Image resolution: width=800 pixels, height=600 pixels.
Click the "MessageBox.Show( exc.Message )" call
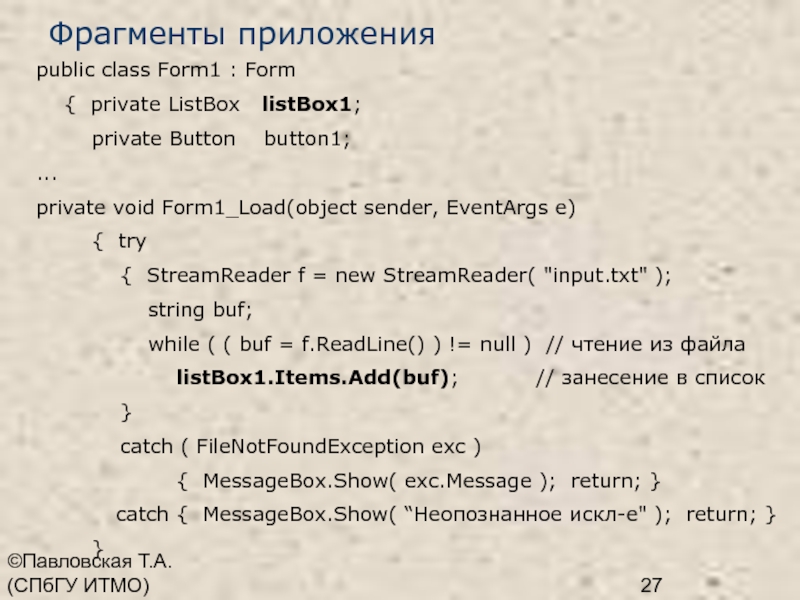(x=380, y=481)
